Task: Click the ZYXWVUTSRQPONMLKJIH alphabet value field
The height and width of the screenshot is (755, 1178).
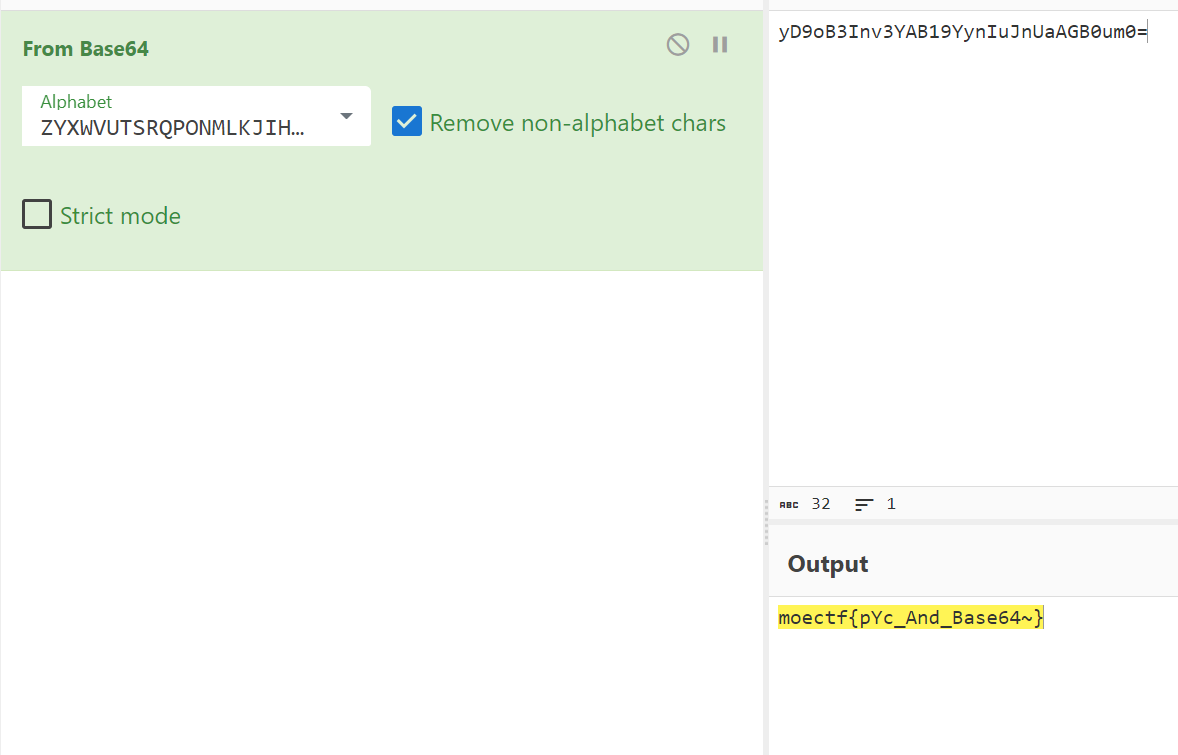Action: pos(172,128)
